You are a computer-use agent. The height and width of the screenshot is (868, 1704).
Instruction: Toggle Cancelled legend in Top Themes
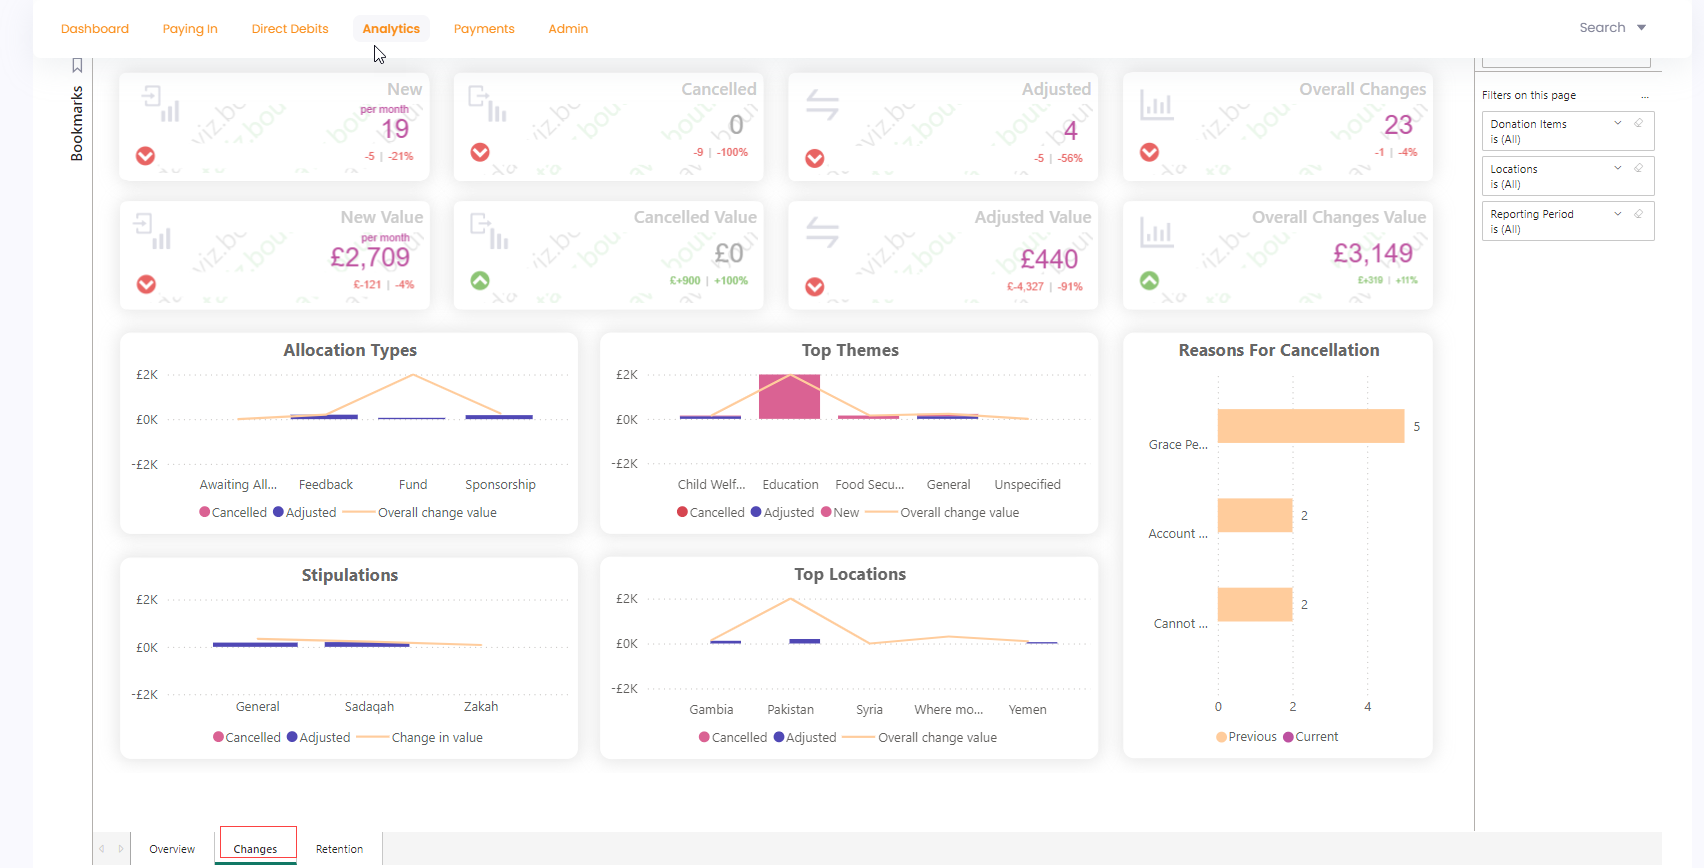click(x=711, y=512)
